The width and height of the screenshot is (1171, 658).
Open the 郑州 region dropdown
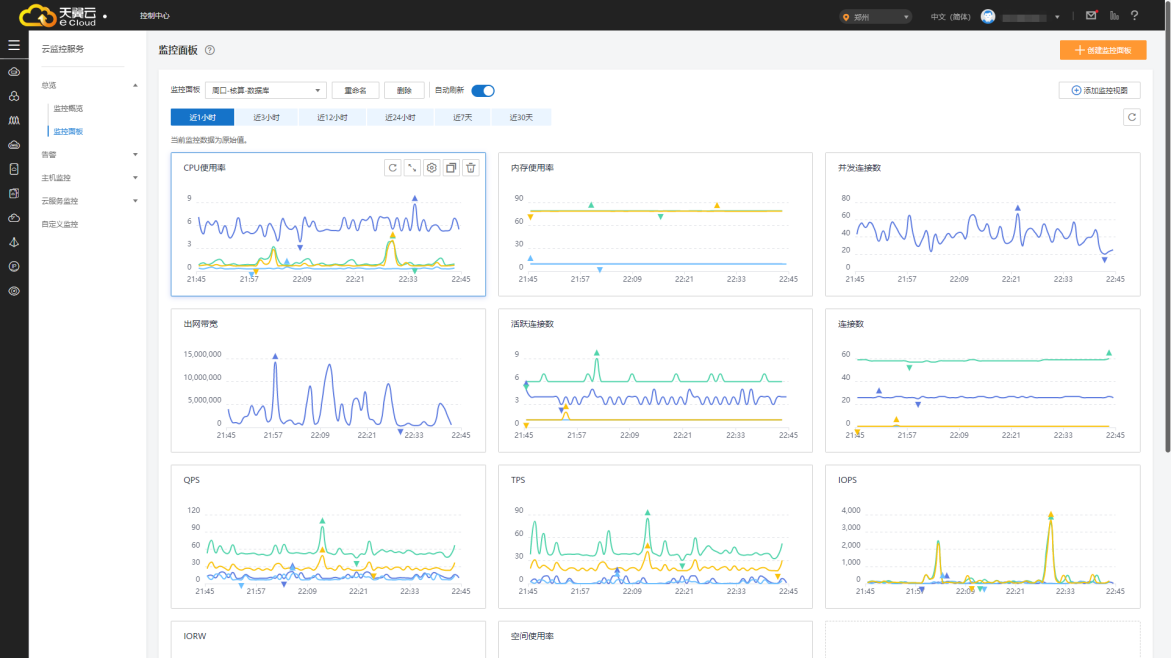tap(876, 17)
